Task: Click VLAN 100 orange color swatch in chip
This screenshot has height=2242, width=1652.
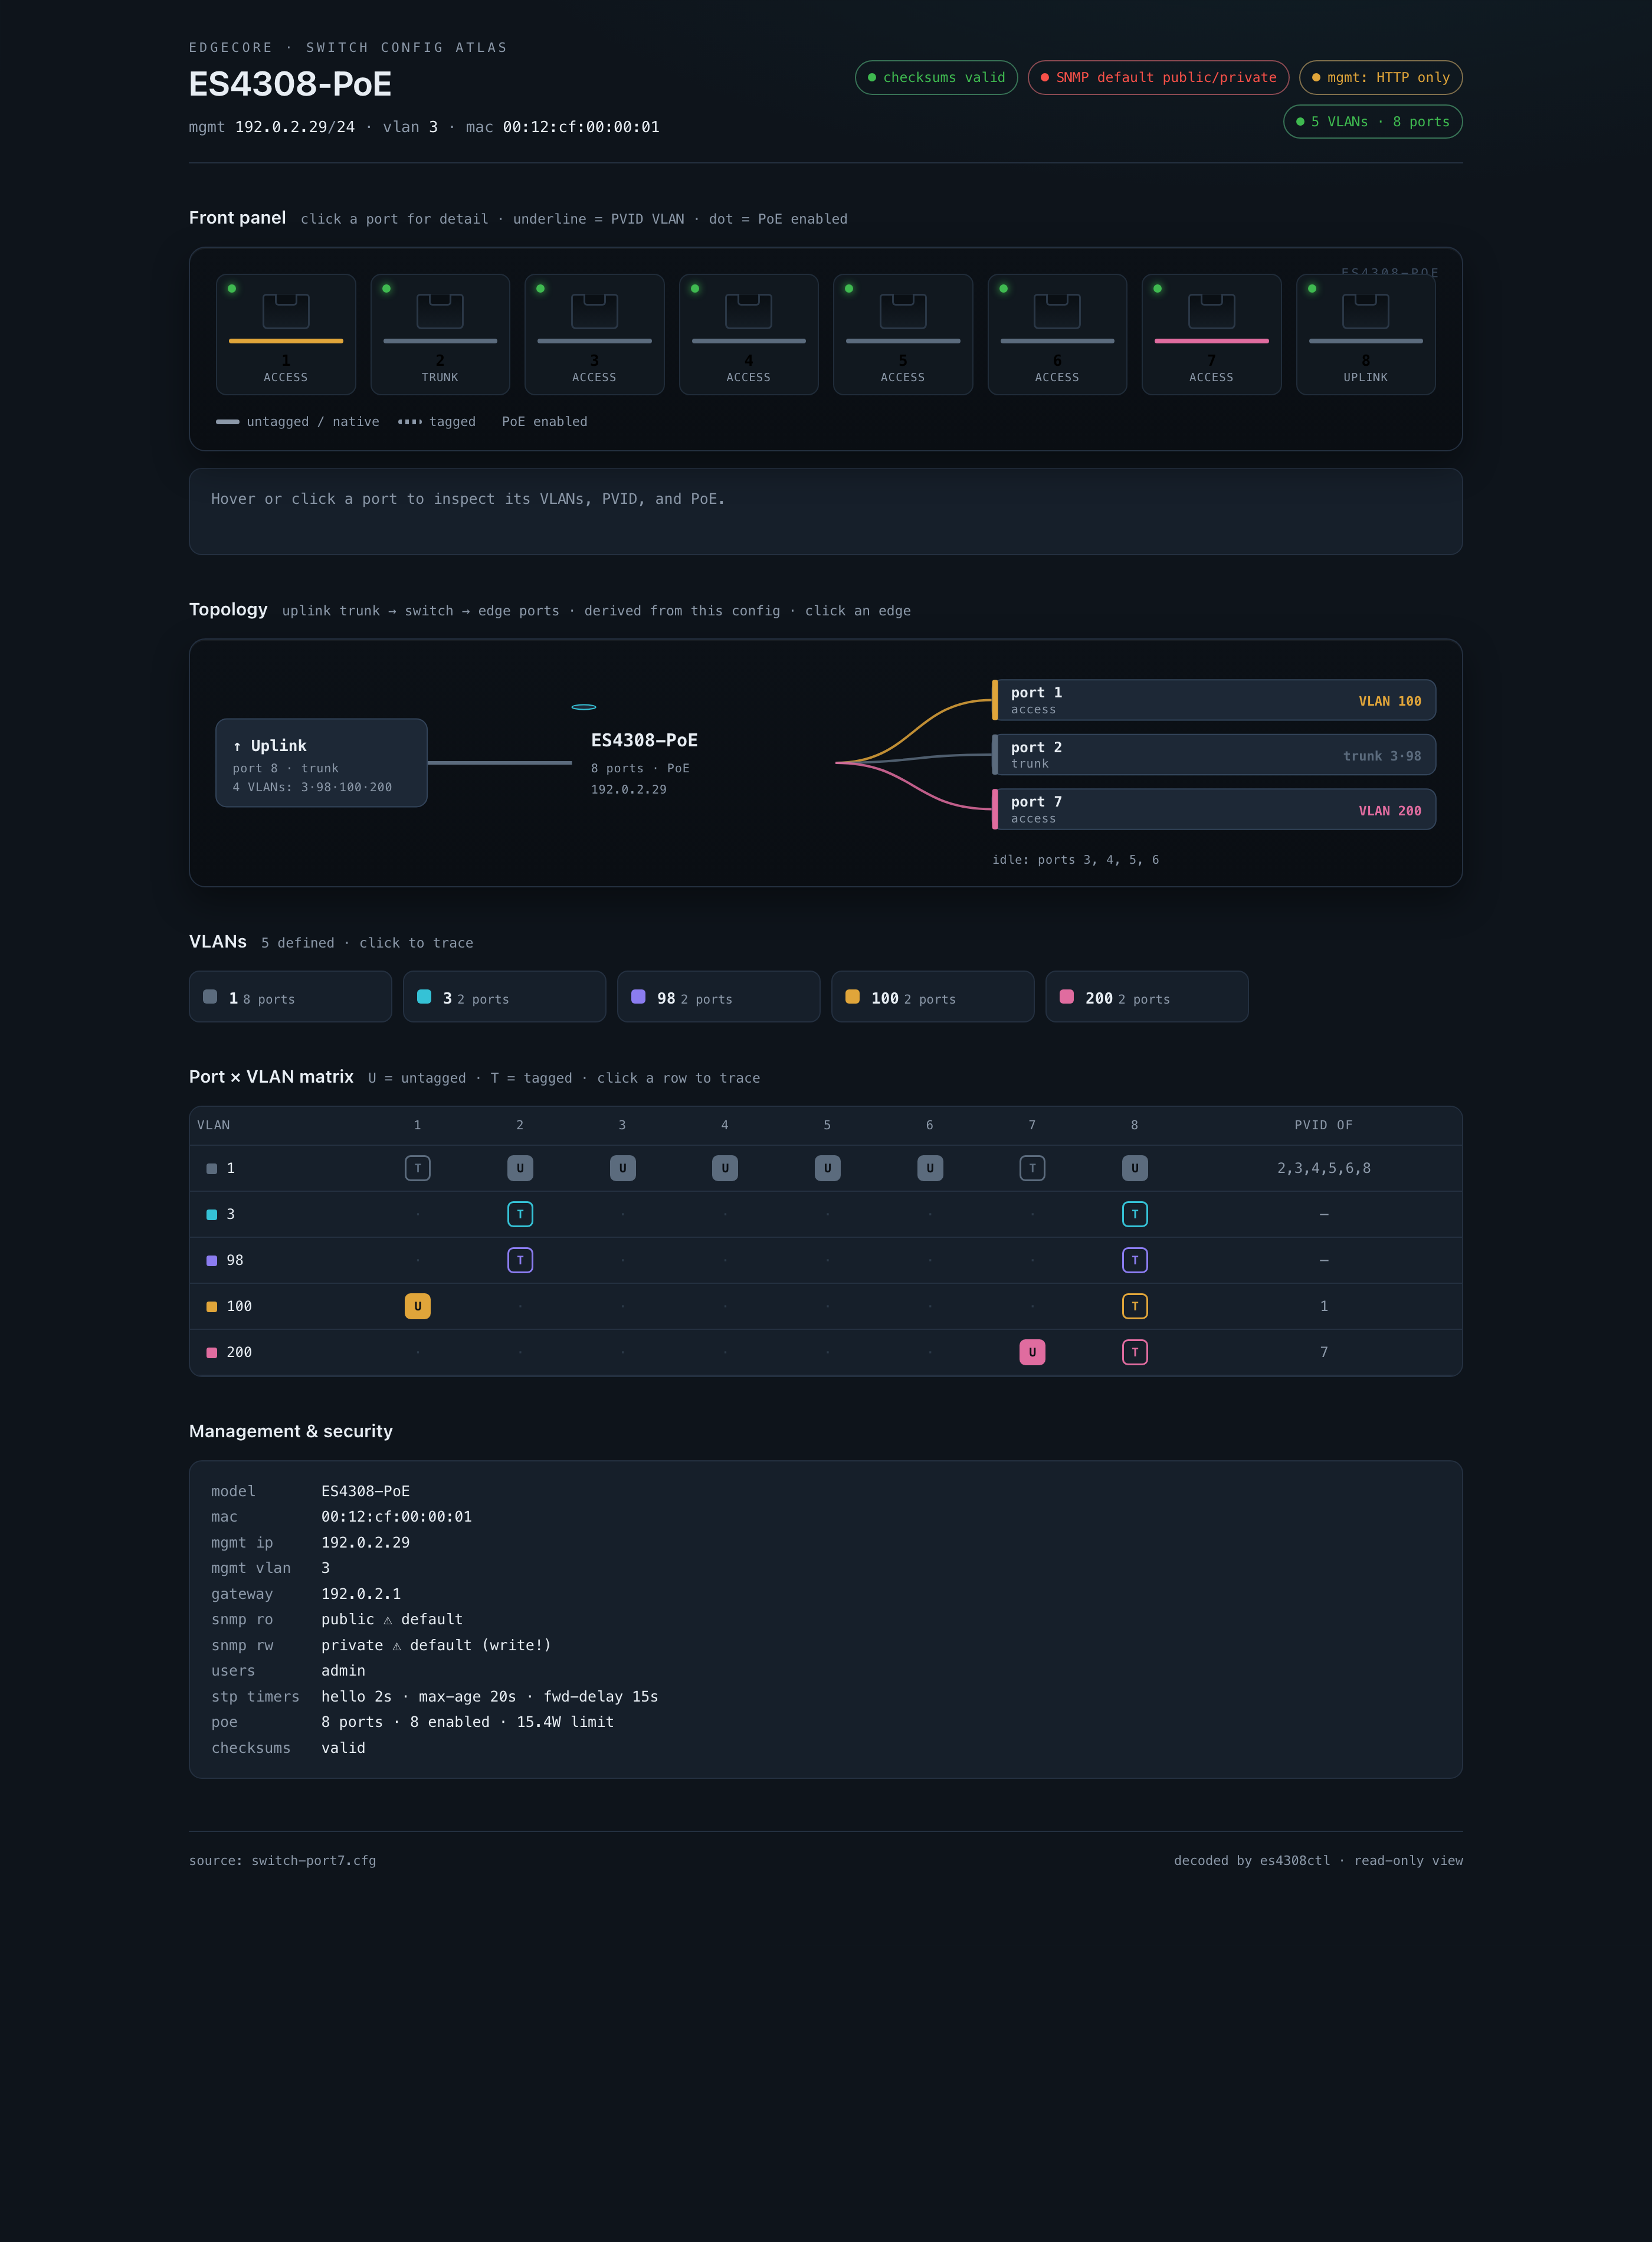Action: [x=852, y=996]
